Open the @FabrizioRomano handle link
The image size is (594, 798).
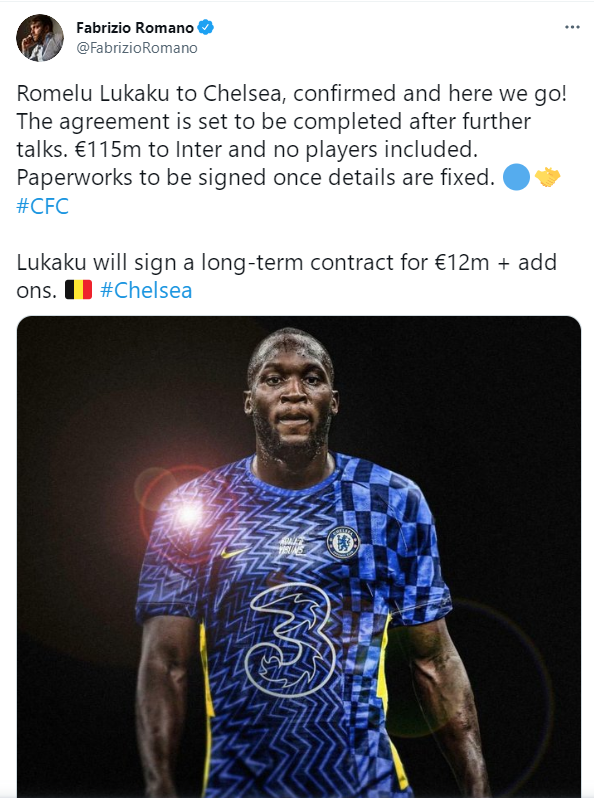(x=136, y=48)
